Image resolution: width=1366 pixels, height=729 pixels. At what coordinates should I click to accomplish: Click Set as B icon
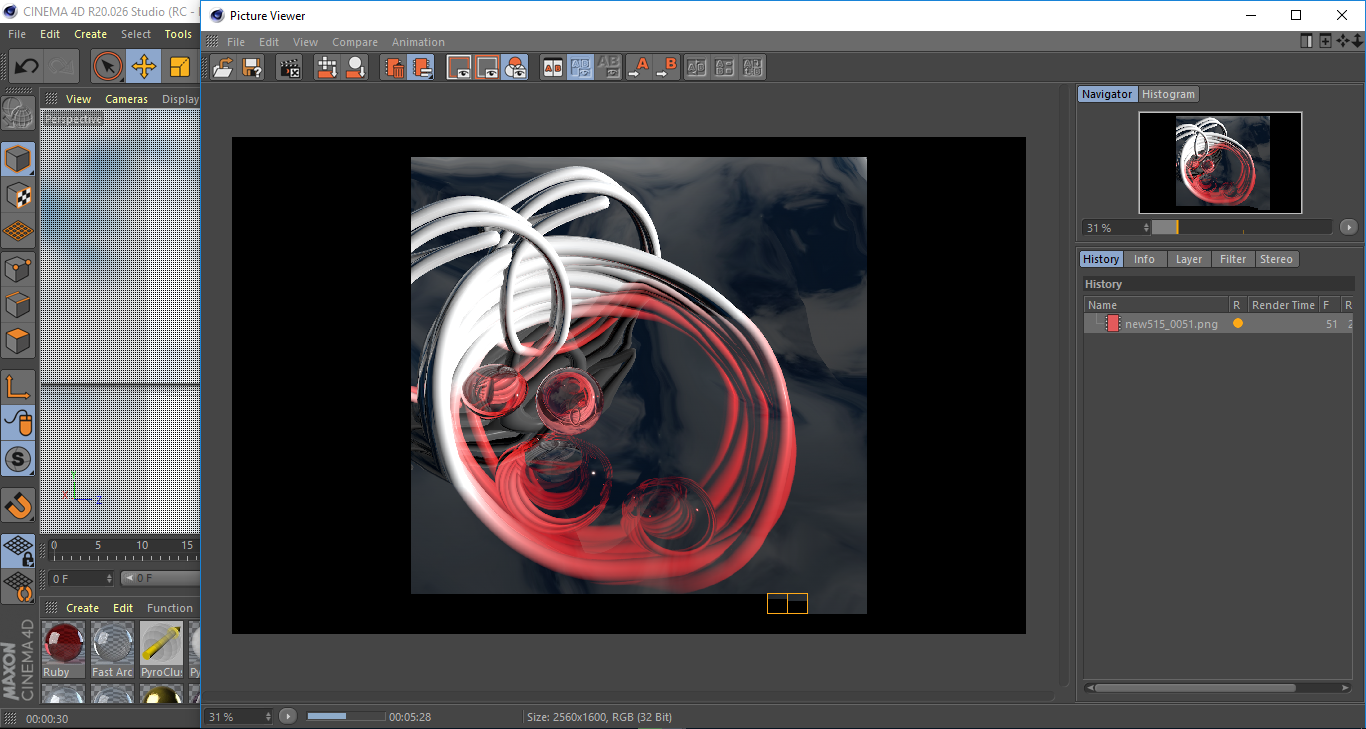point(666,68)
